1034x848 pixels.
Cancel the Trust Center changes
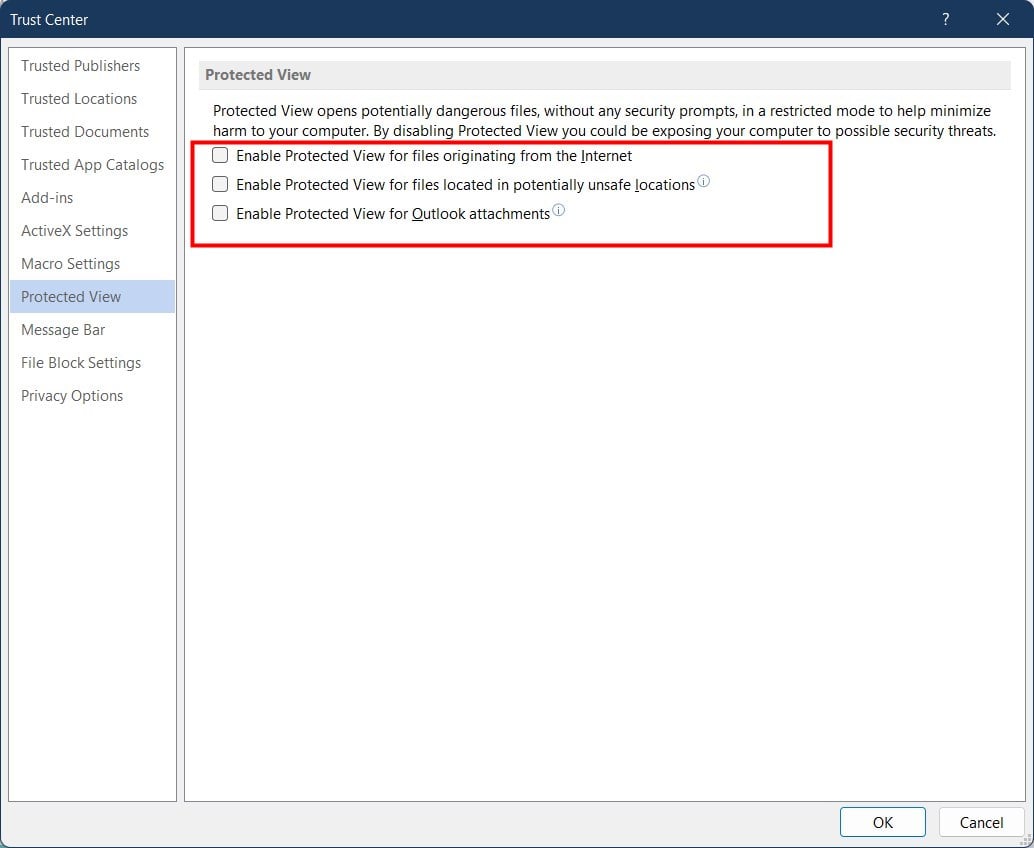[981, 822]
